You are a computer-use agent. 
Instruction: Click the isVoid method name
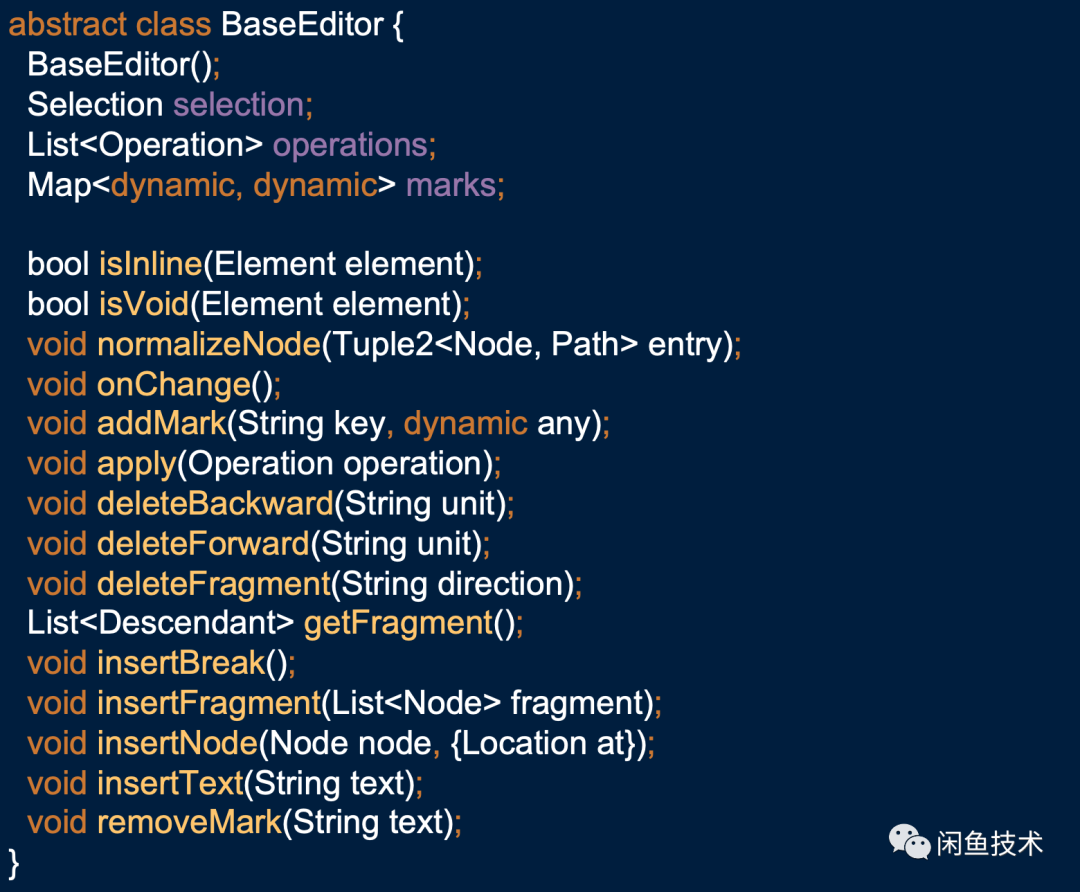point(143,304)
